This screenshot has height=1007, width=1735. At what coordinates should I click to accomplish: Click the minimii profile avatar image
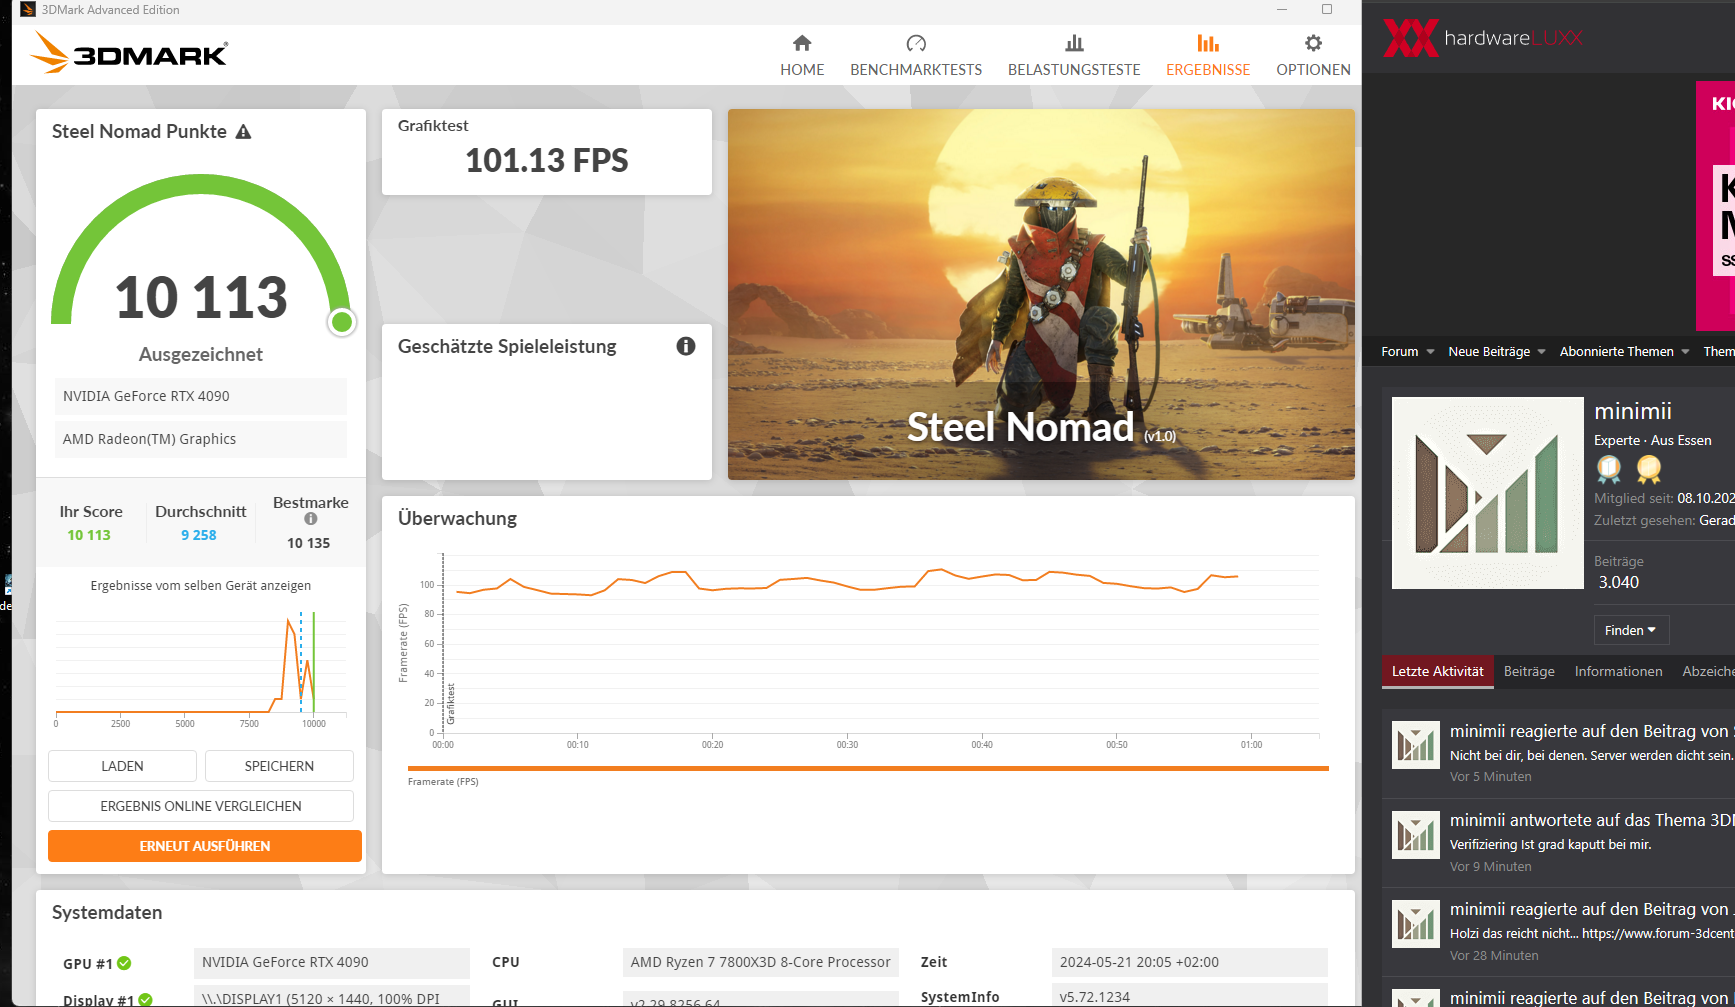1488,493
